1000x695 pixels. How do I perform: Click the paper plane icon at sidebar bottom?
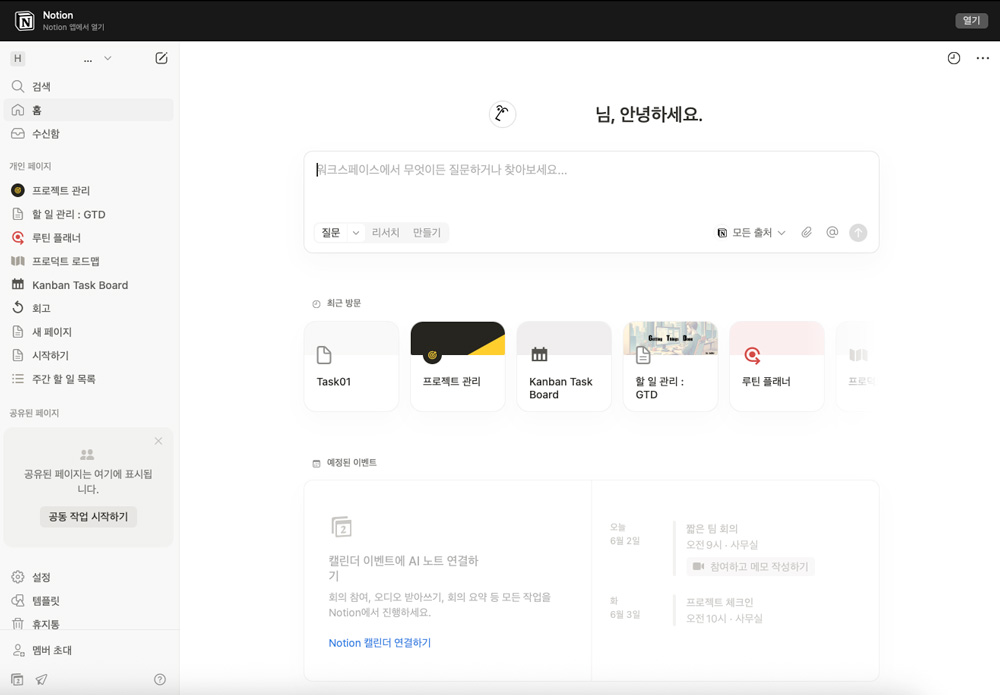coord(41,680)
